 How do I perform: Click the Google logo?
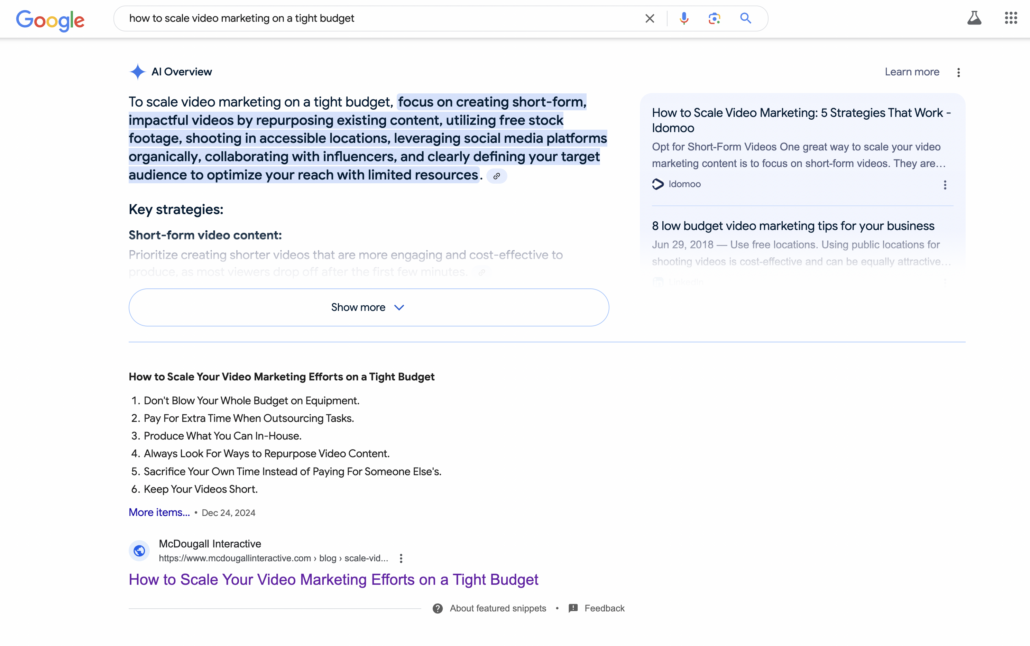coord(50,20)
